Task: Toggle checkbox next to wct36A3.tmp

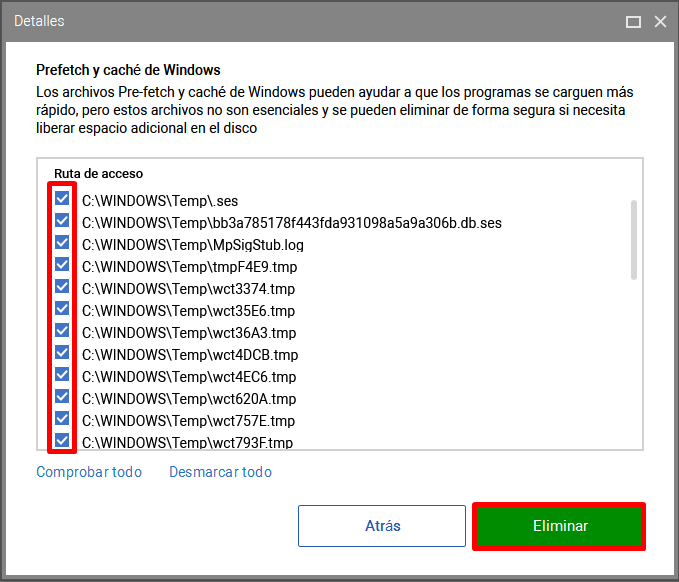Action: click(62, 330)
